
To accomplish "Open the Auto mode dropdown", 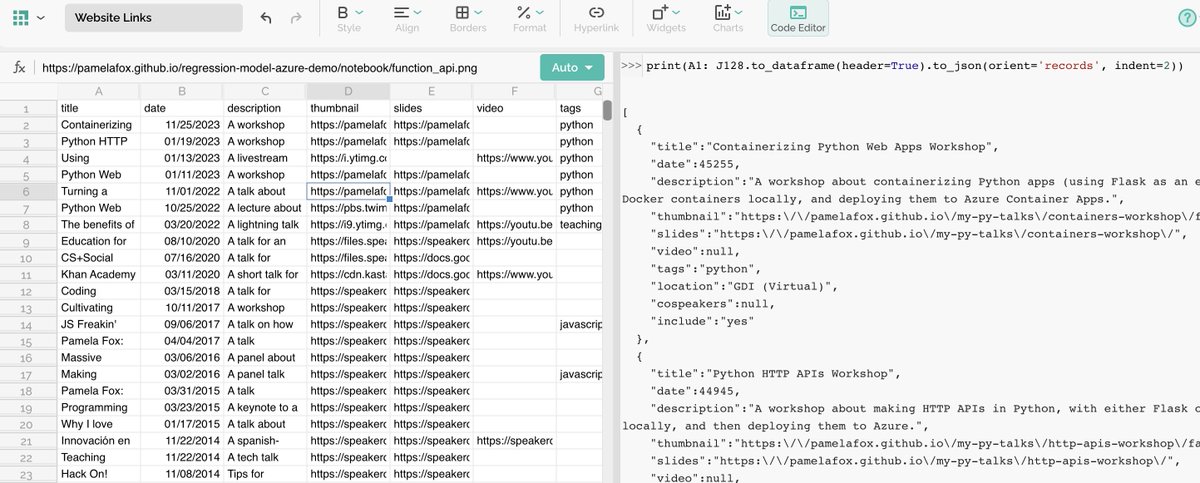I will click(x=572, y=67).
